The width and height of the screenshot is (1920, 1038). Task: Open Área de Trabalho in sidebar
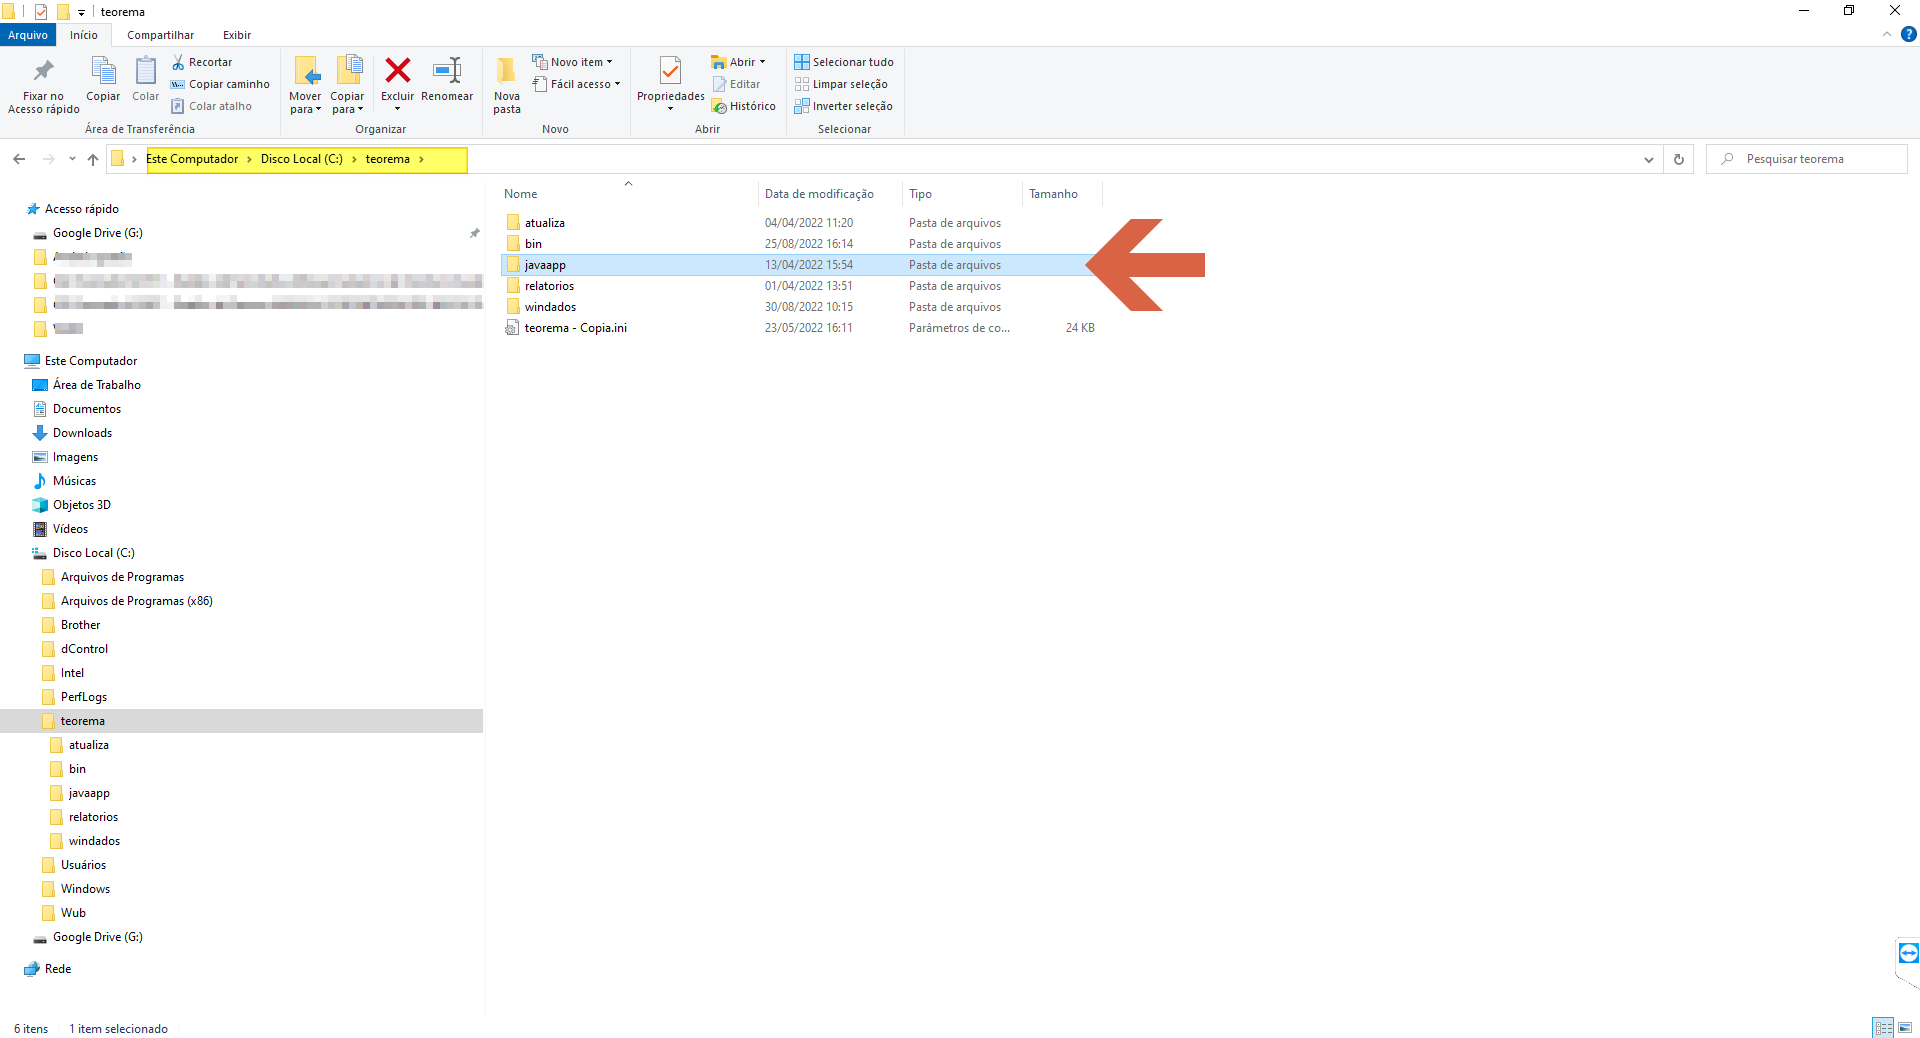click(x=97, y=385)
